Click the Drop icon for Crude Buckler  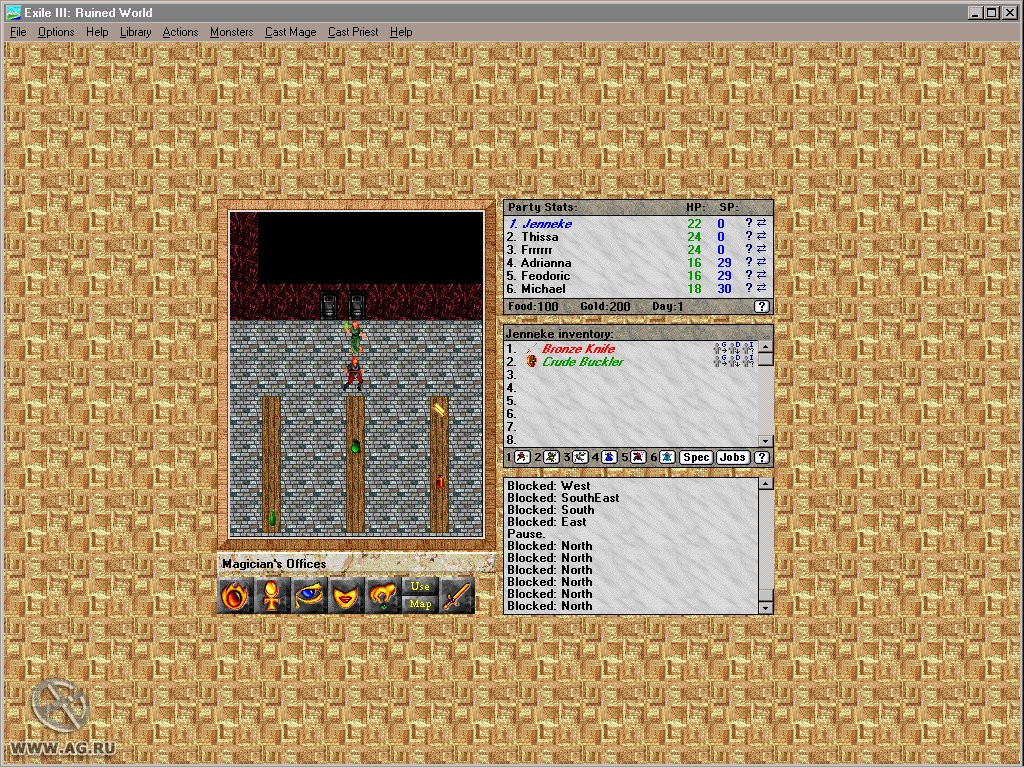[734, 361]
